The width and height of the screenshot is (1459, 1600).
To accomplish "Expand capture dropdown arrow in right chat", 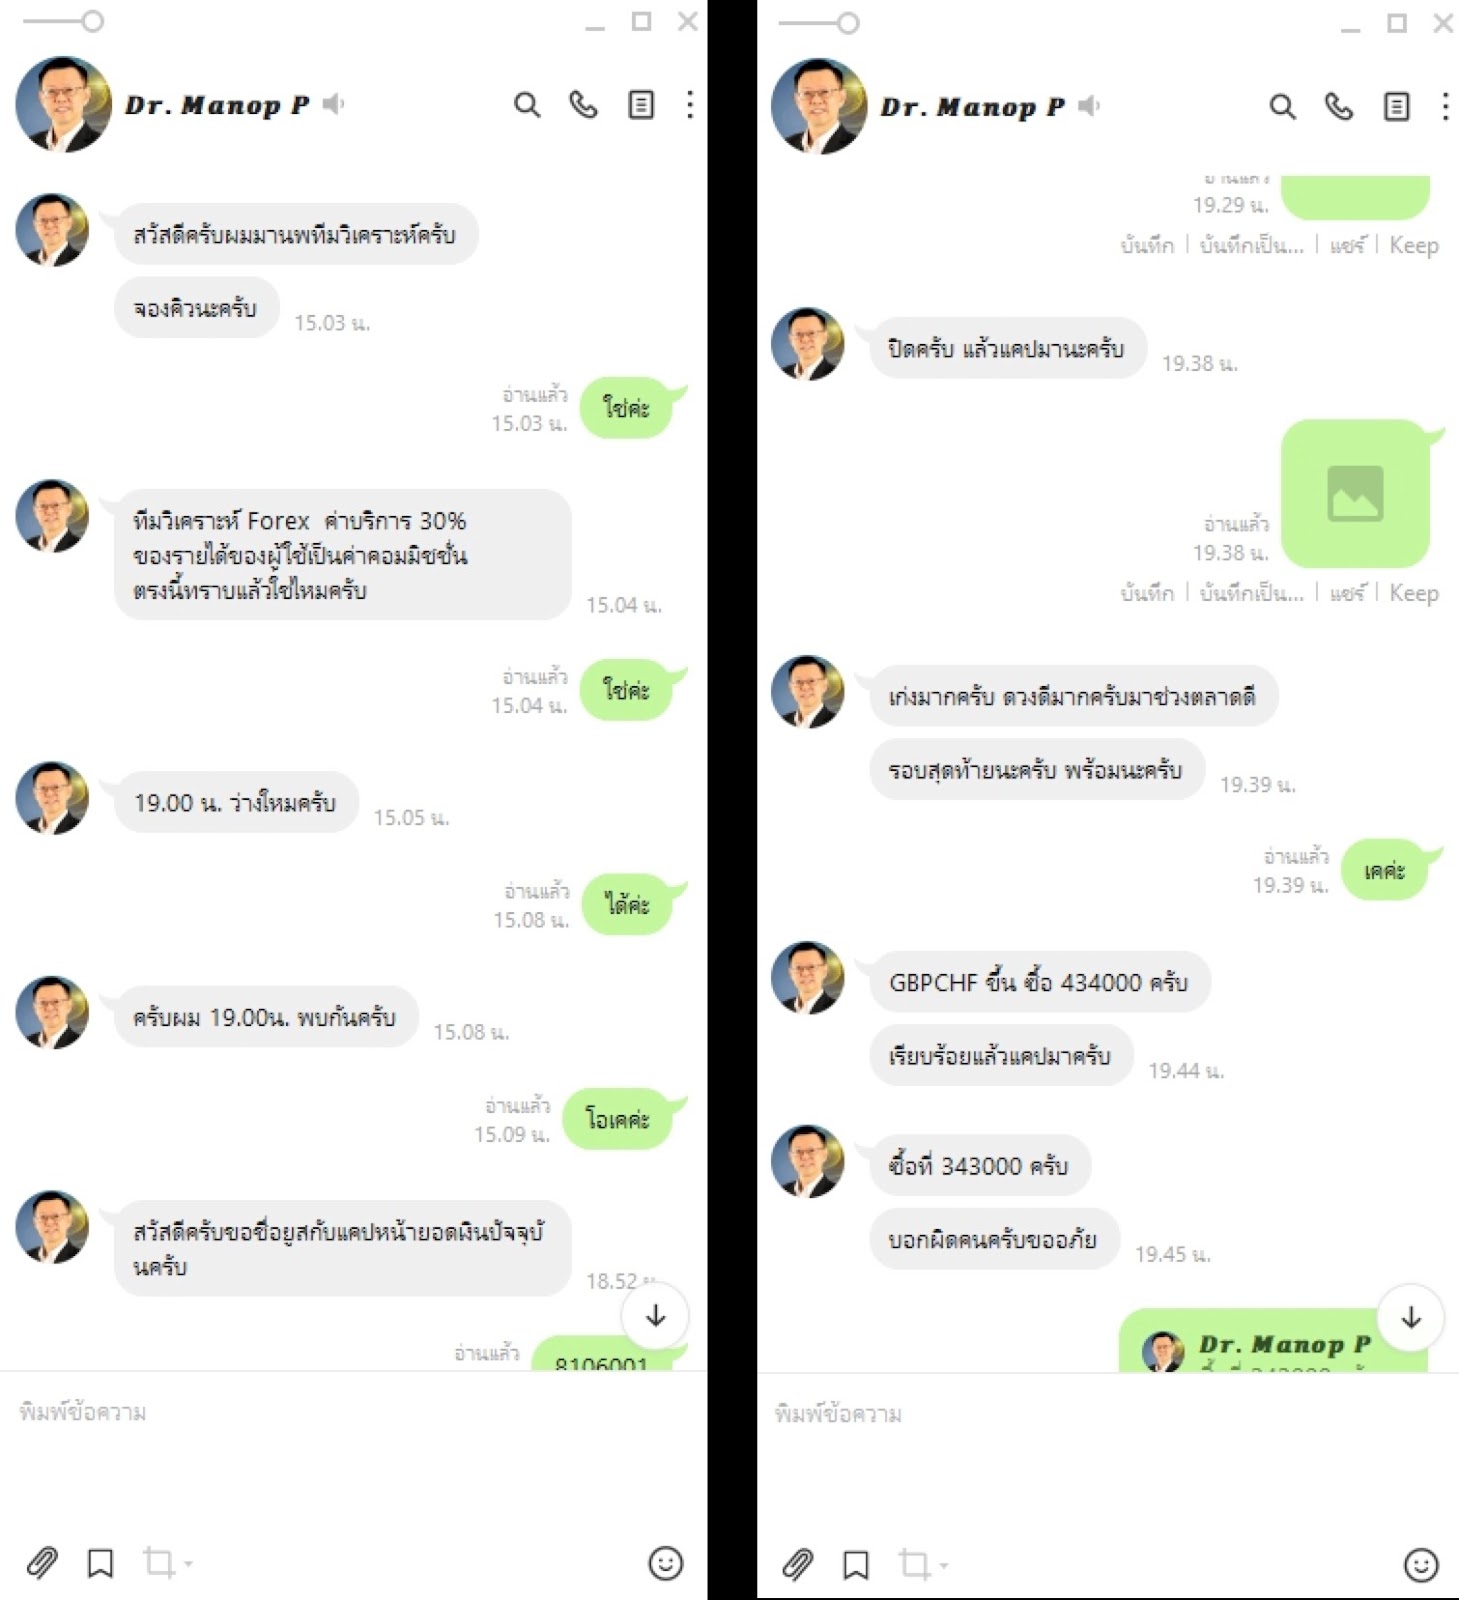I will [x=943, y=1565].
